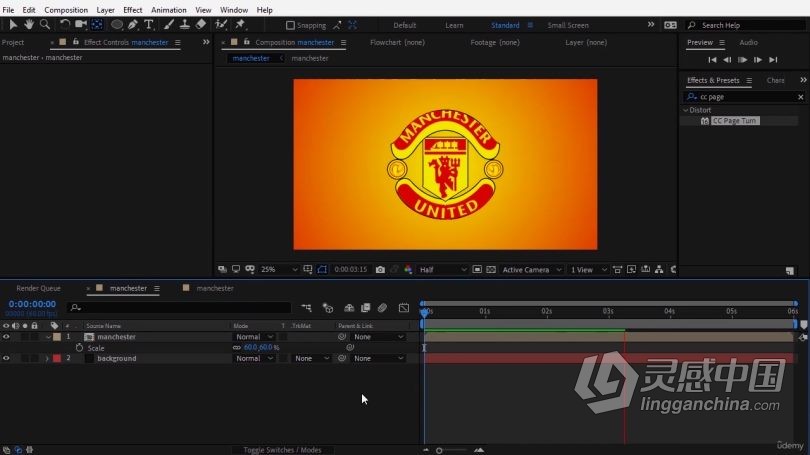Clear the cc page effects search
The image size is (810, 455).
[x=801, y=97]
